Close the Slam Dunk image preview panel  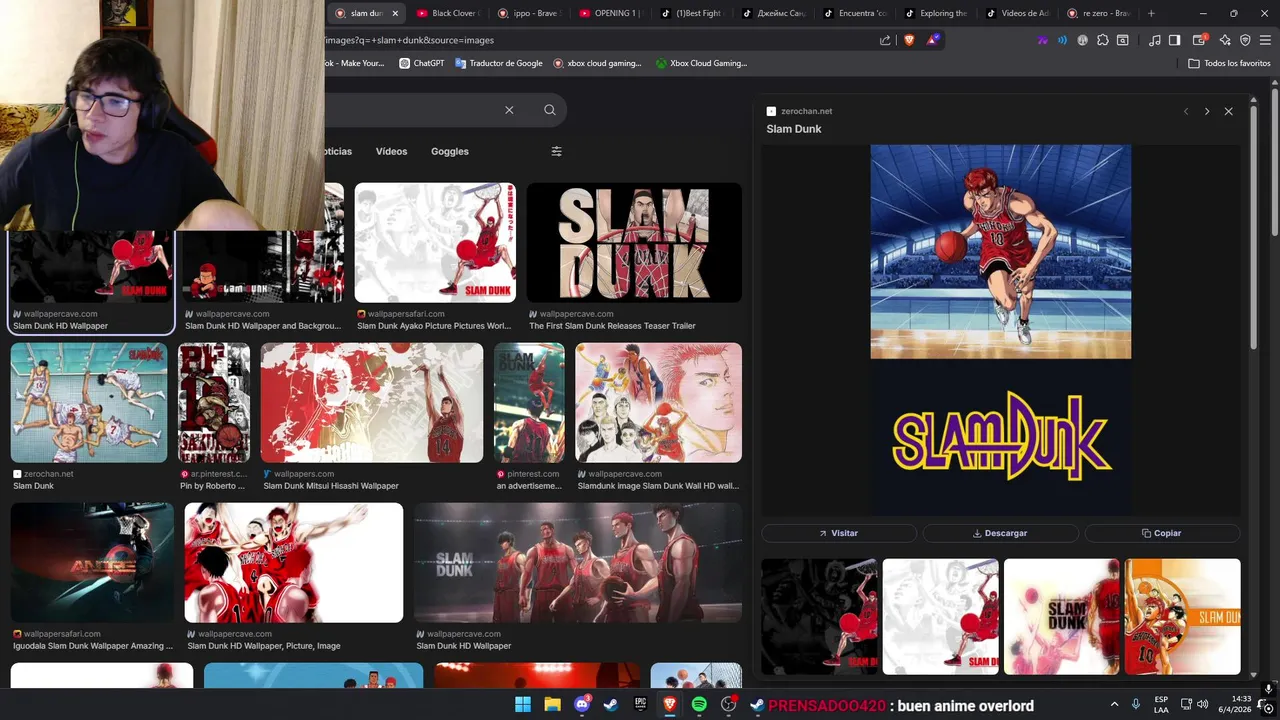1229,111
